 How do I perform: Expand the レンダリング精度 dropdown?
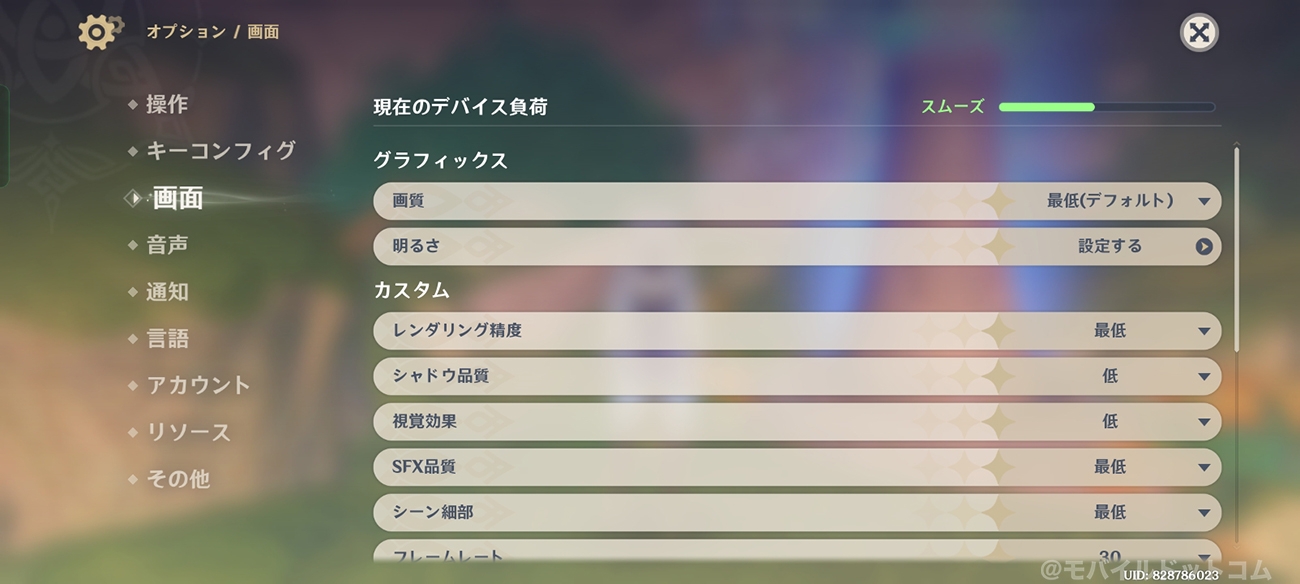[1204, 331]
